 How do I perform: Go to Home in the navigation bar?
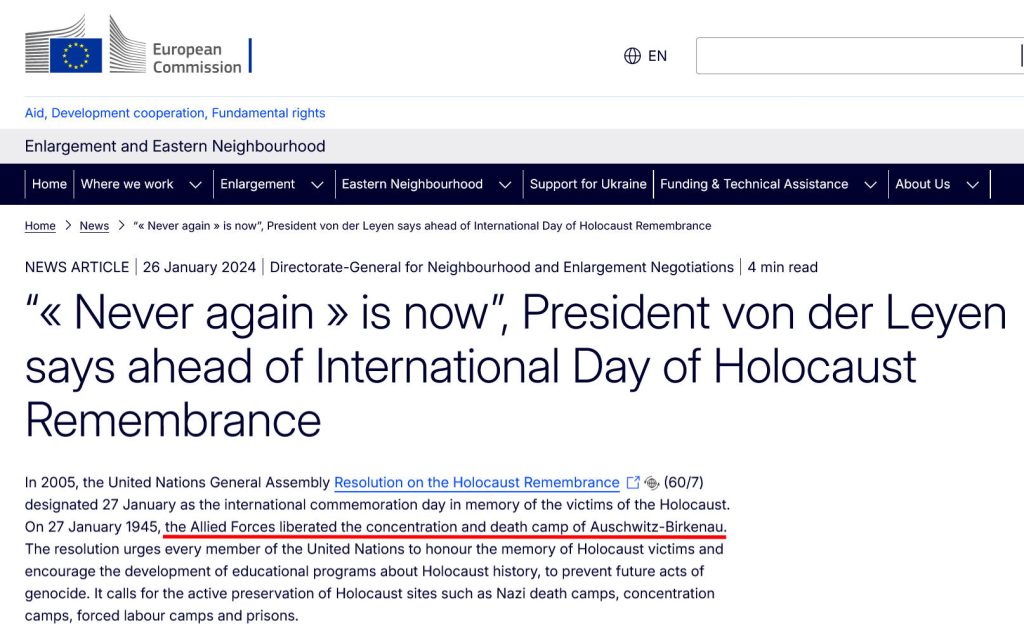tap(49, 184)
